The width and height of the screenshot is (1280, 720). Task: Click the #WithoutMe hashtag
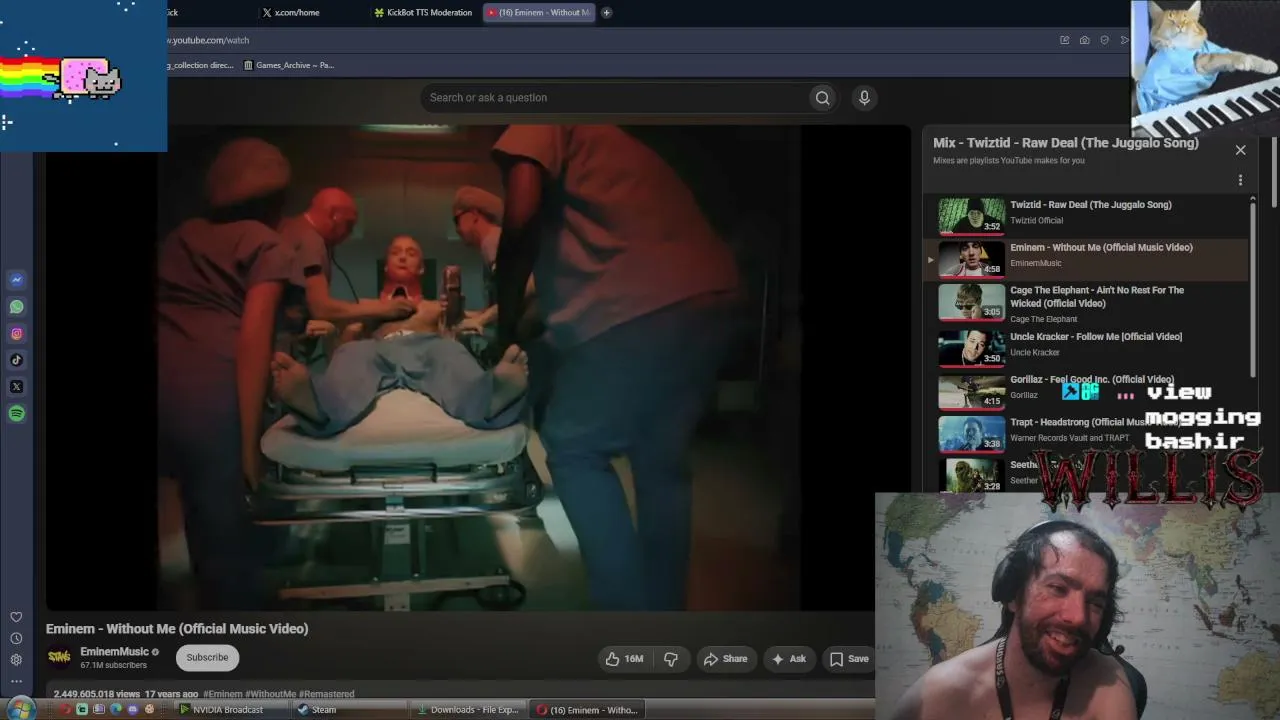click(x=270, y=694)
